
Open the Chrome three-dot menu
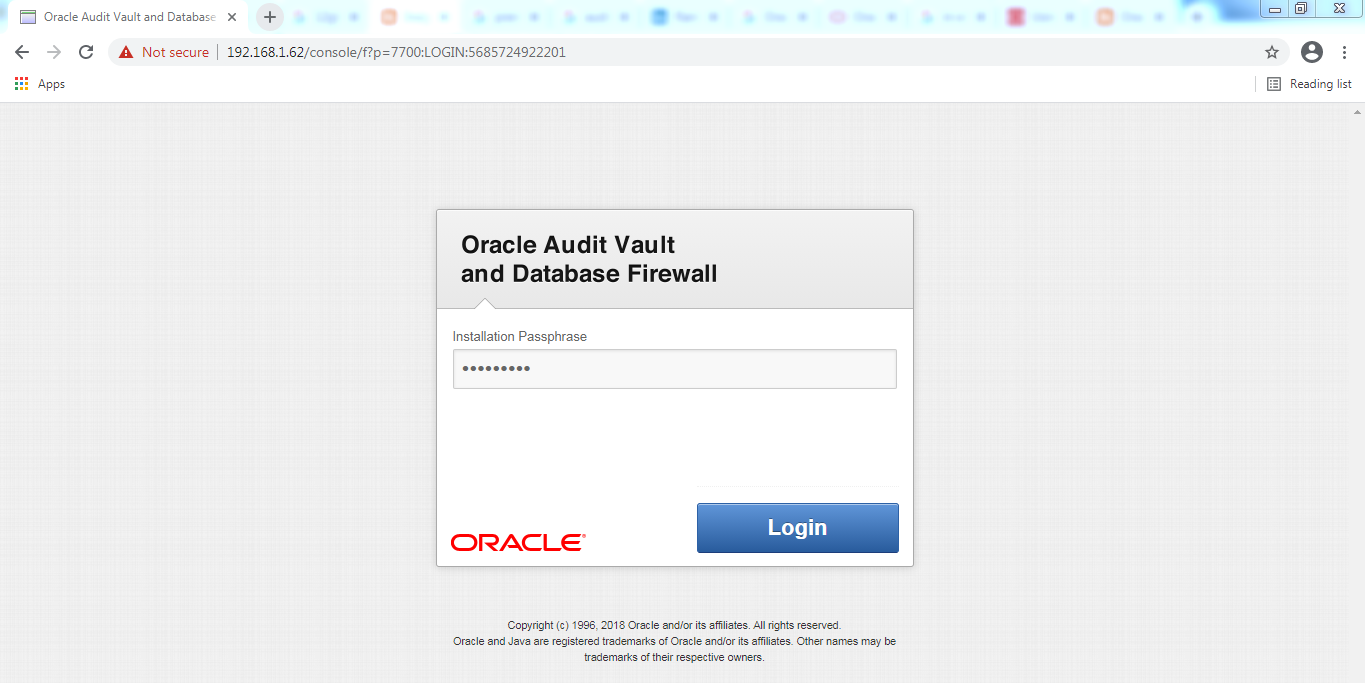tap(1344, 52)
